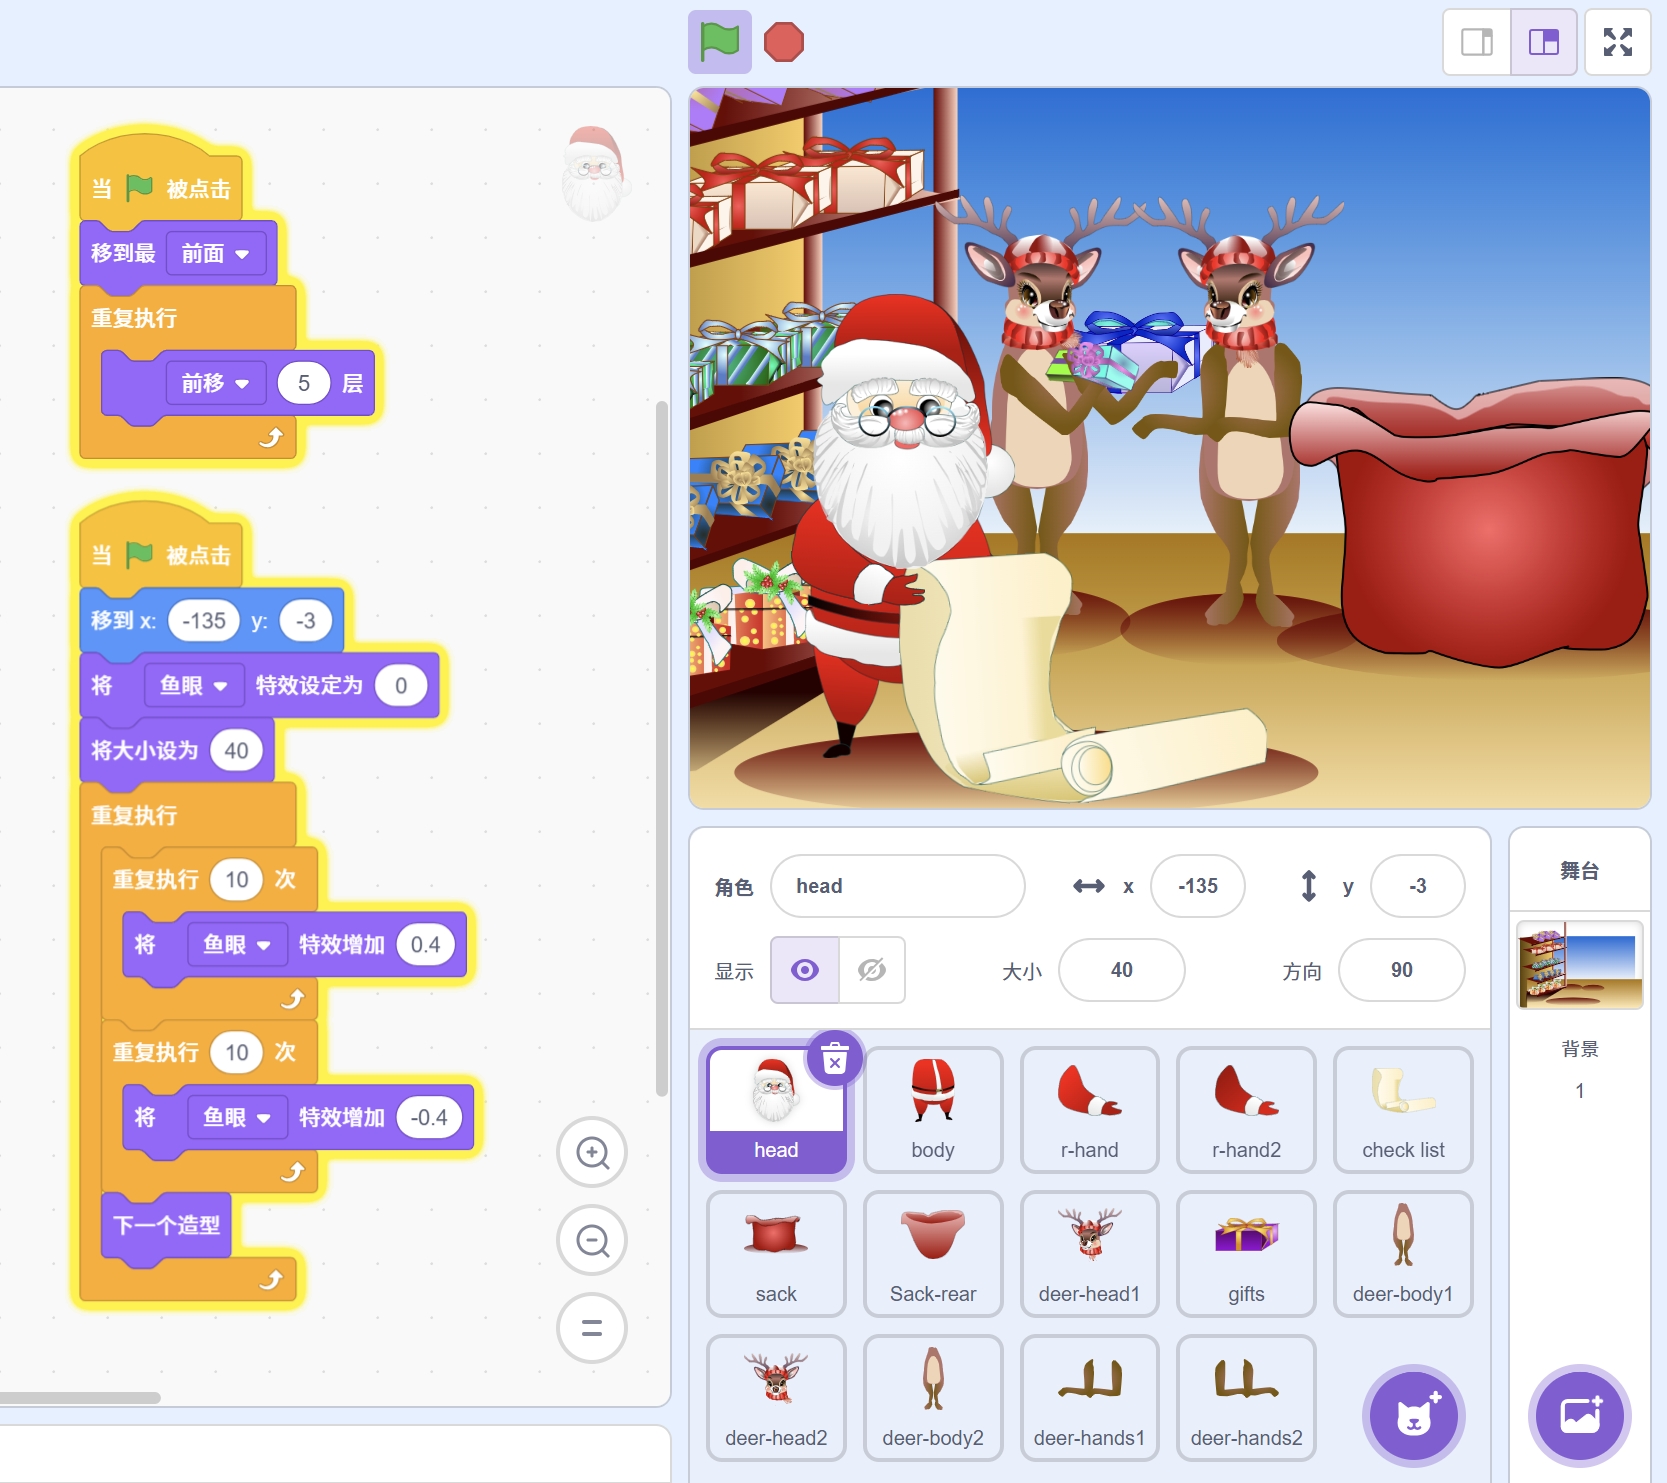Viewport: 1667px width, 1483px height.
Task: Click the sprite name field showing head
Action: 897,886
